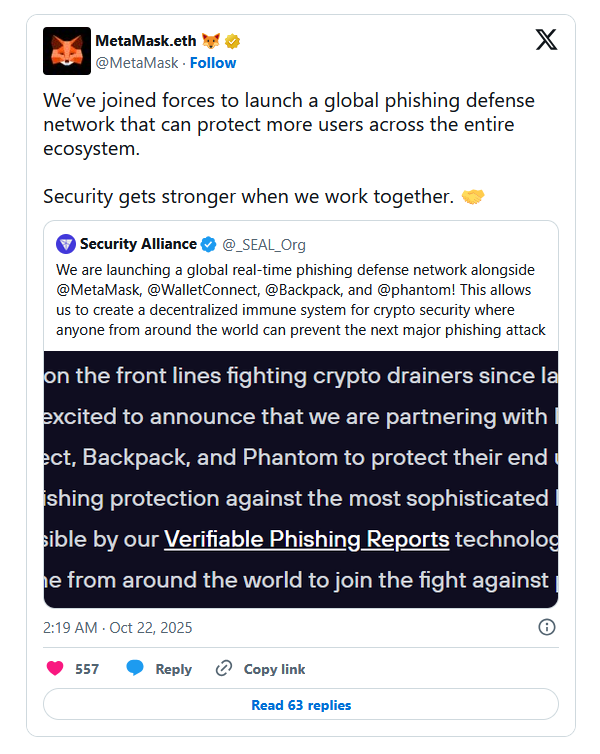Click the blue reply bubble icon
The width and height of the screenshot is (600, 754).
click(x=135, y=668)
